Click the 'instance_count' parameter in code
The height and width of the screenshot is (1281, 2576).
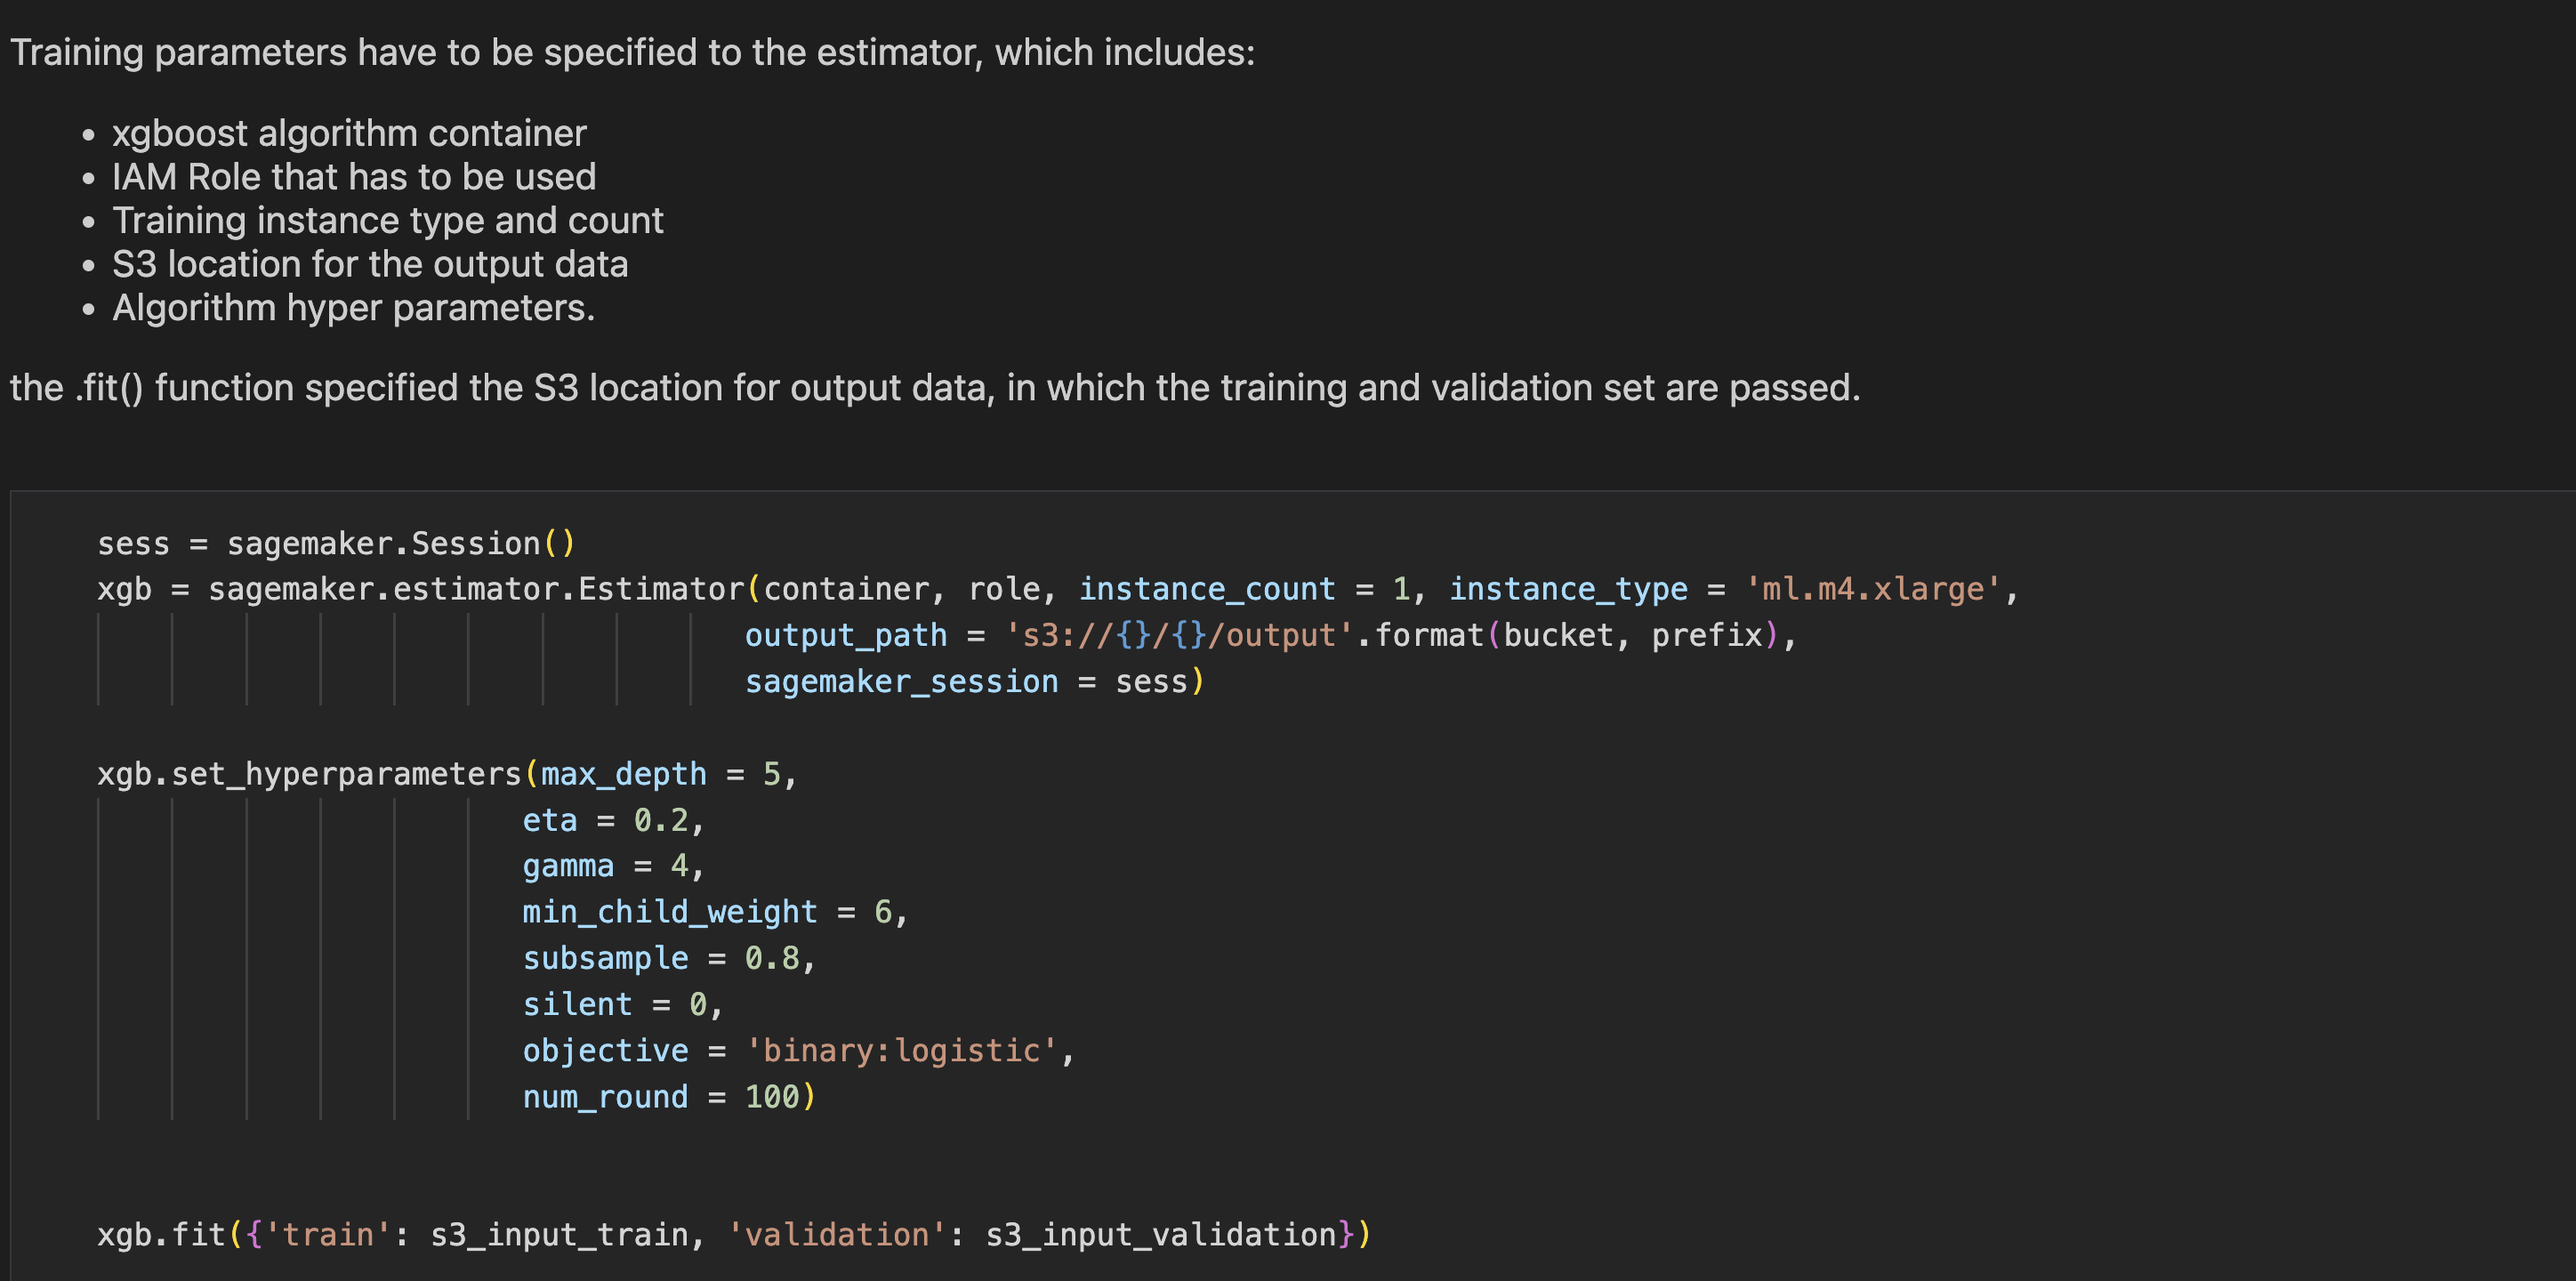(1206, 589)
